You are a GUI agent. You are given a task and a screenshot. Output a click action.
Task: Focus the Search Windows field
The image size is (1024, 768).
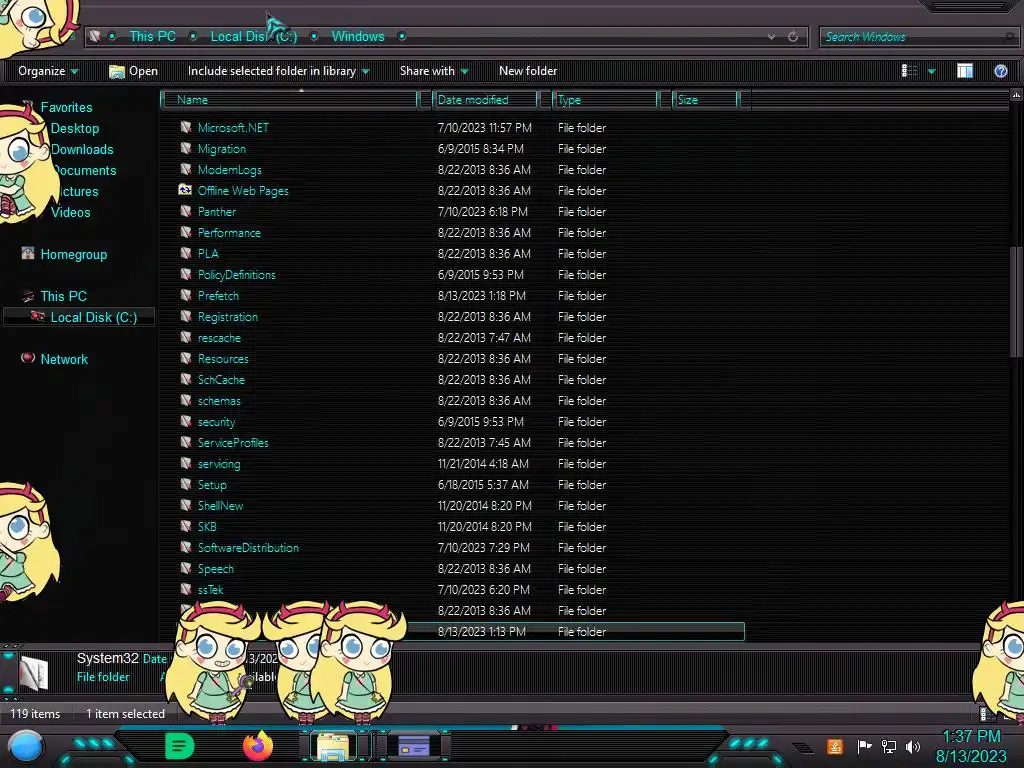click(918, 37)
